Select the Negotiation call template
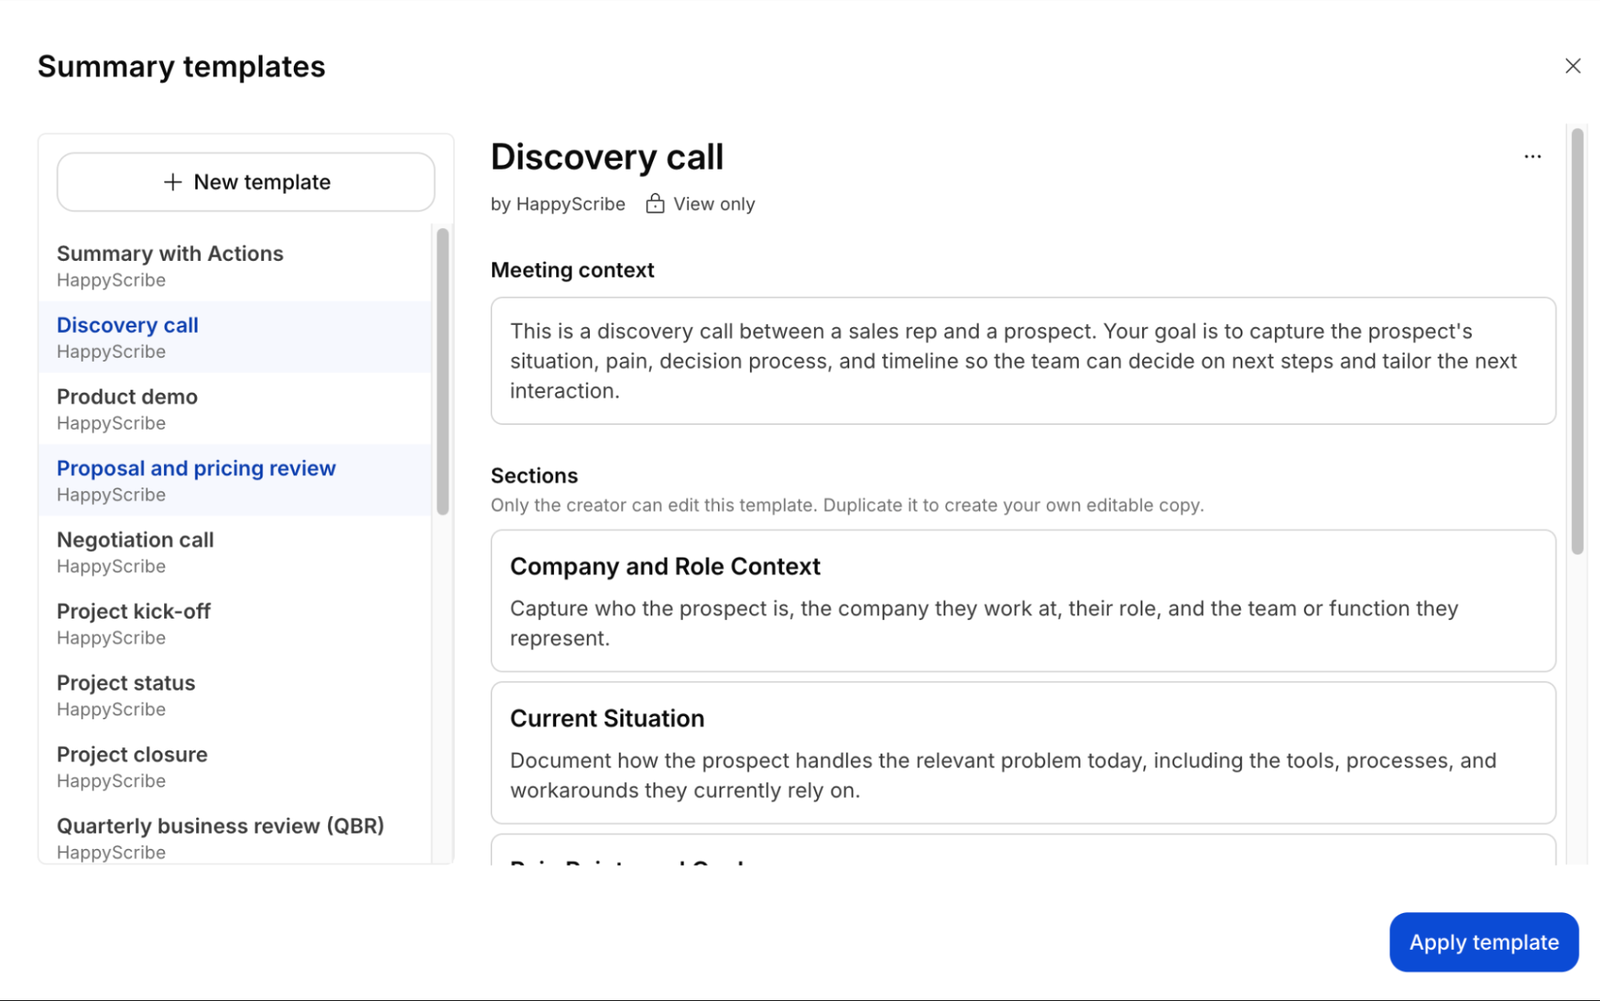The image size is (1600, 1001). (236, 552)
